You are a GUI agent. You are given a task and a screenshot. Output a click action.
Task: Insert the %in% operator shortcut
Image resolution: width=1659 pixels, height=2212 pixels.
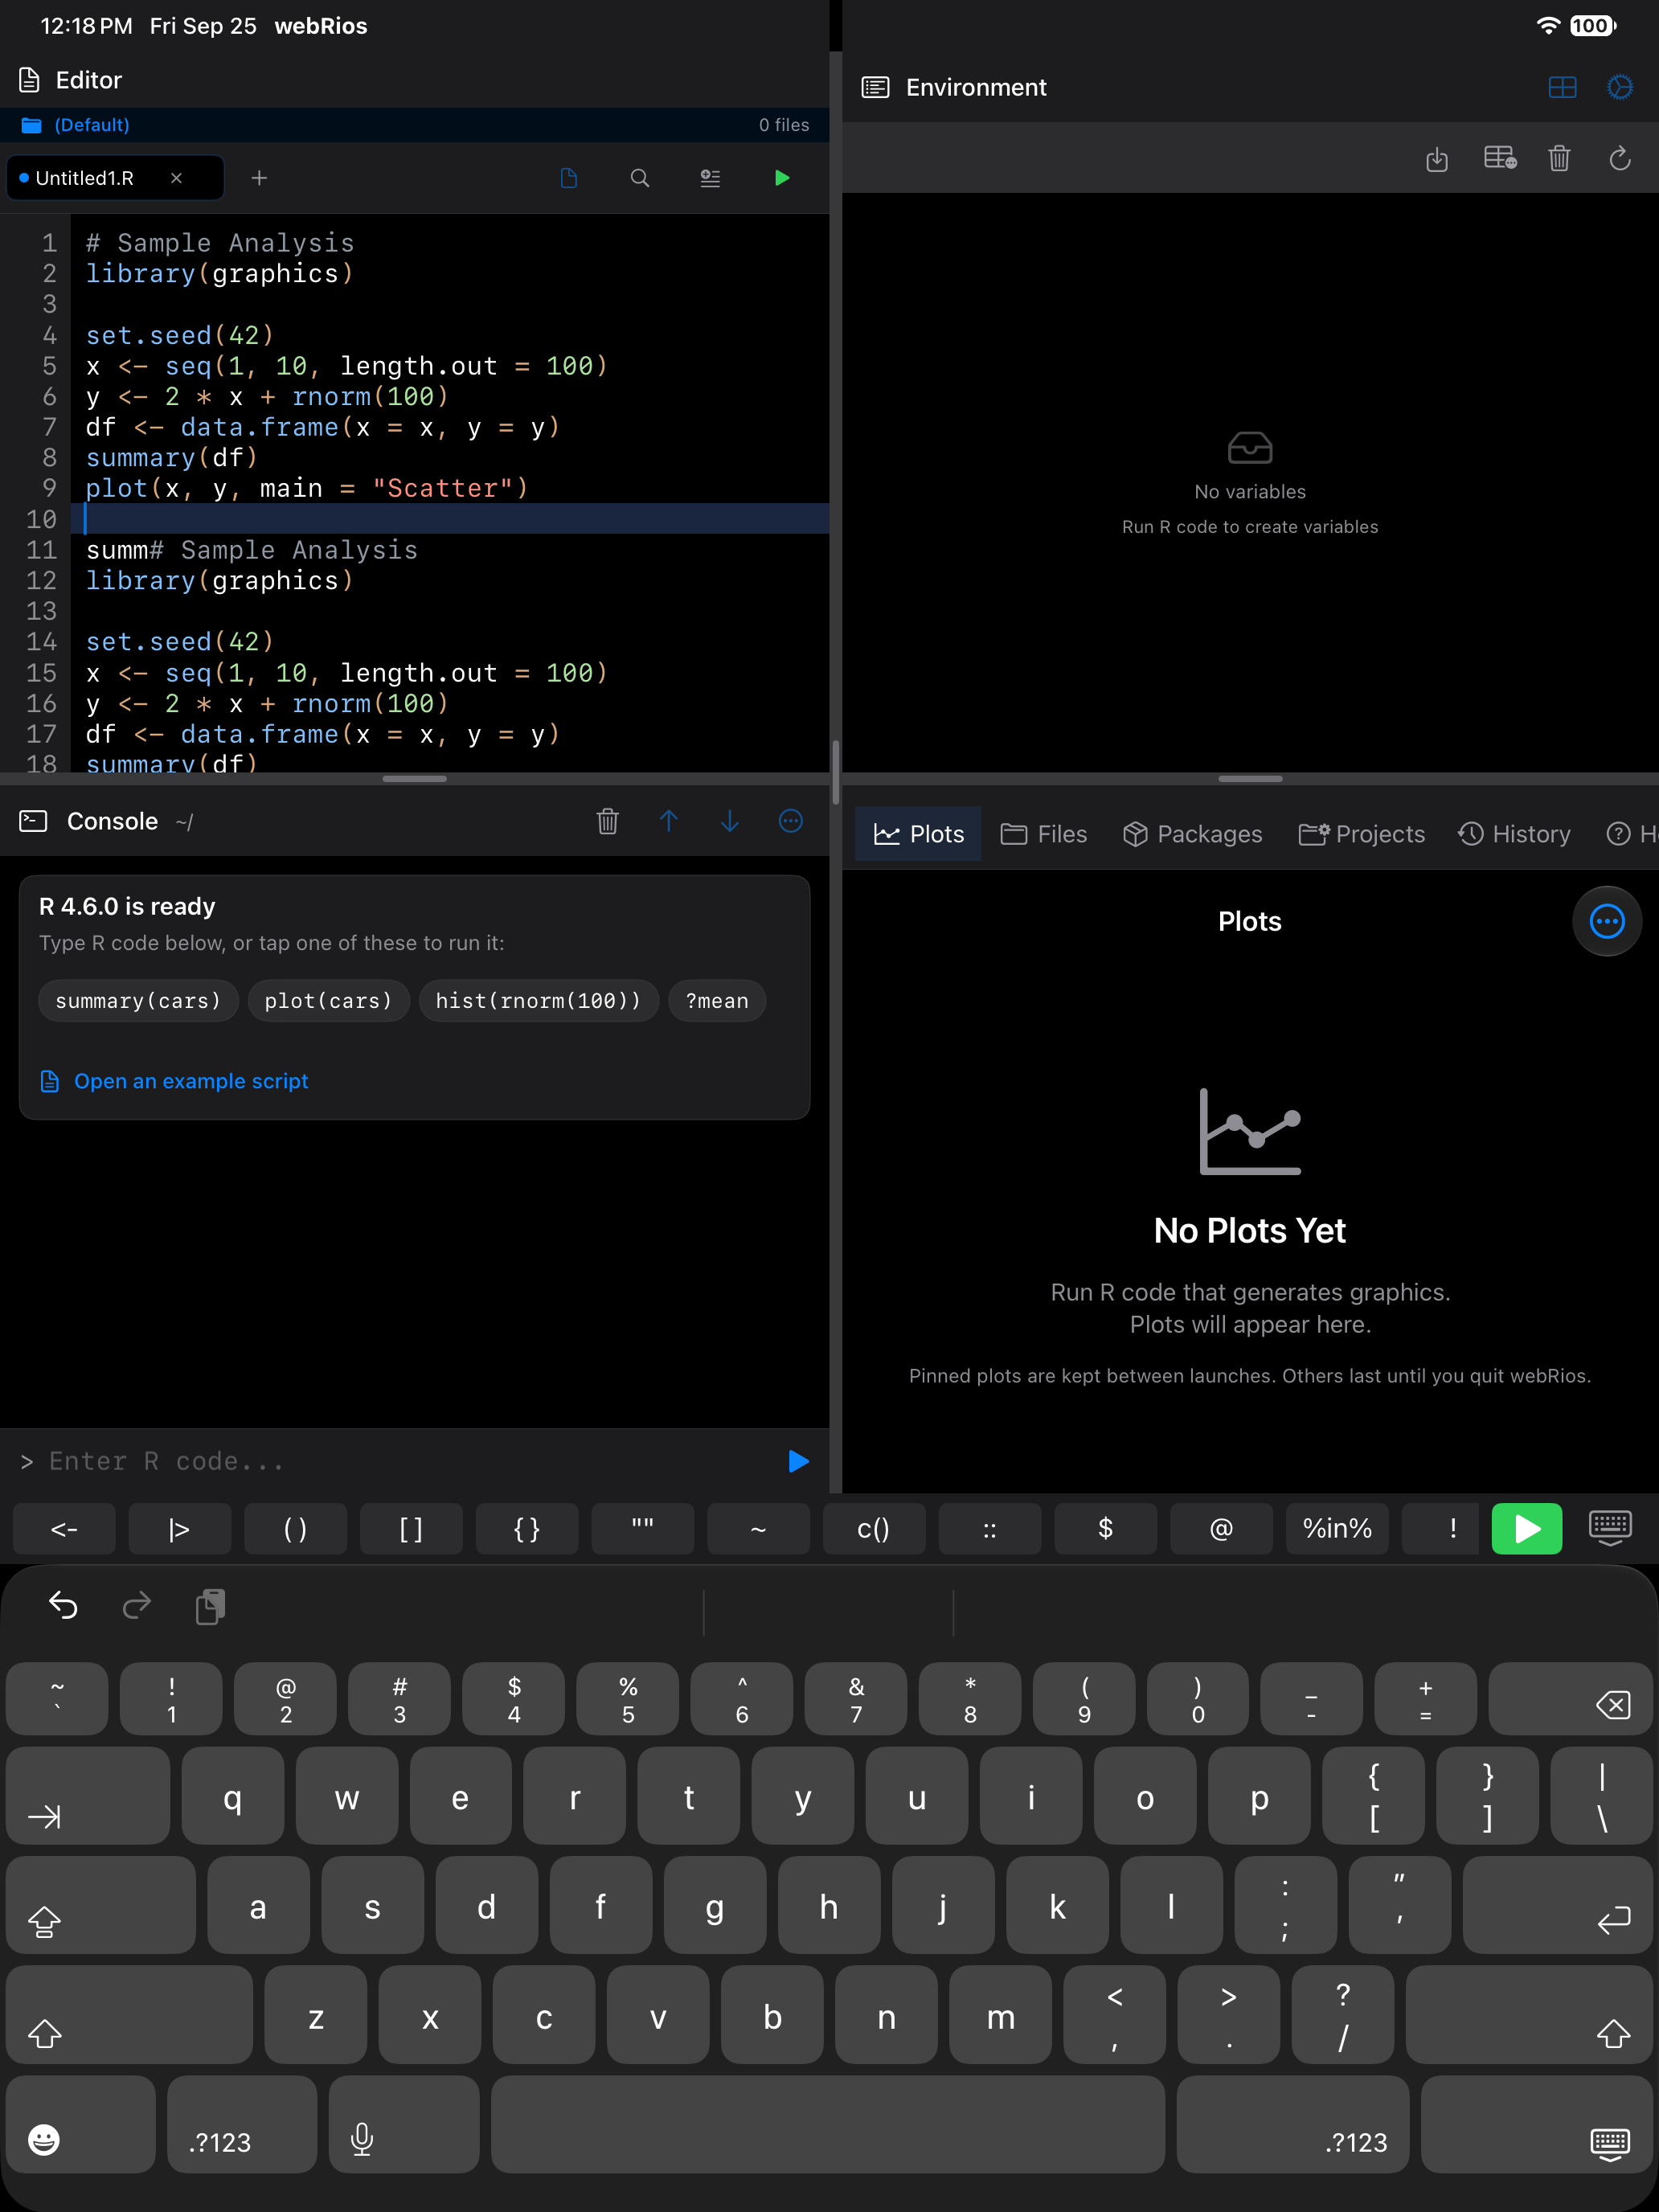(x=1337, y=1528)
